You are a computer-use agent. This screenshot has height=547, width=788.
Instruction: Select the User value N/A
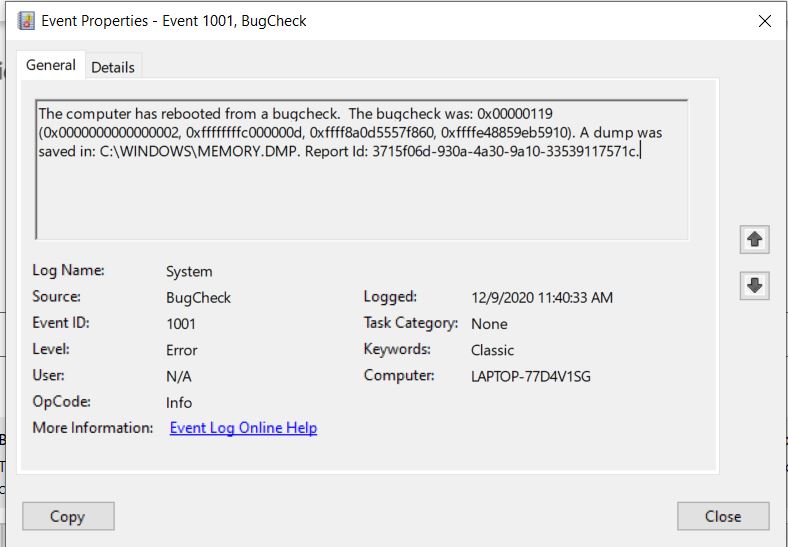pyautogui.click(x=178, y=376)
